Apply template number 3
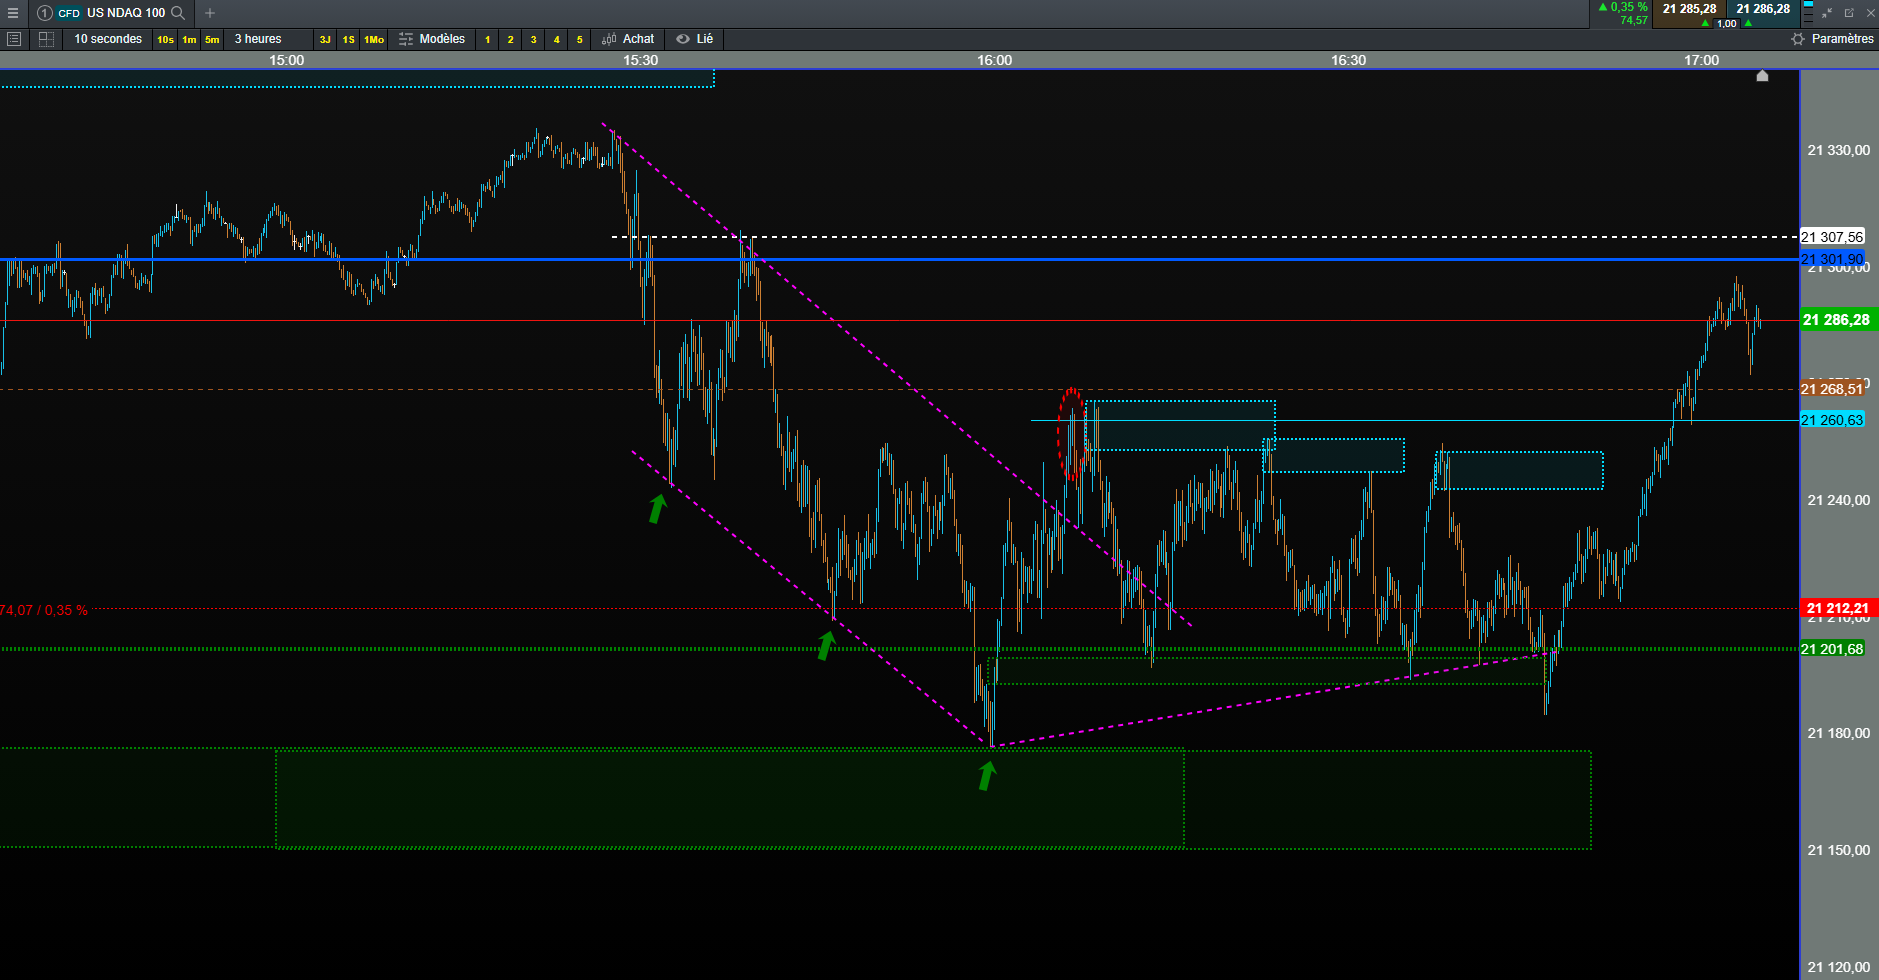This screenshot has width=1879, height=980. 533,40
